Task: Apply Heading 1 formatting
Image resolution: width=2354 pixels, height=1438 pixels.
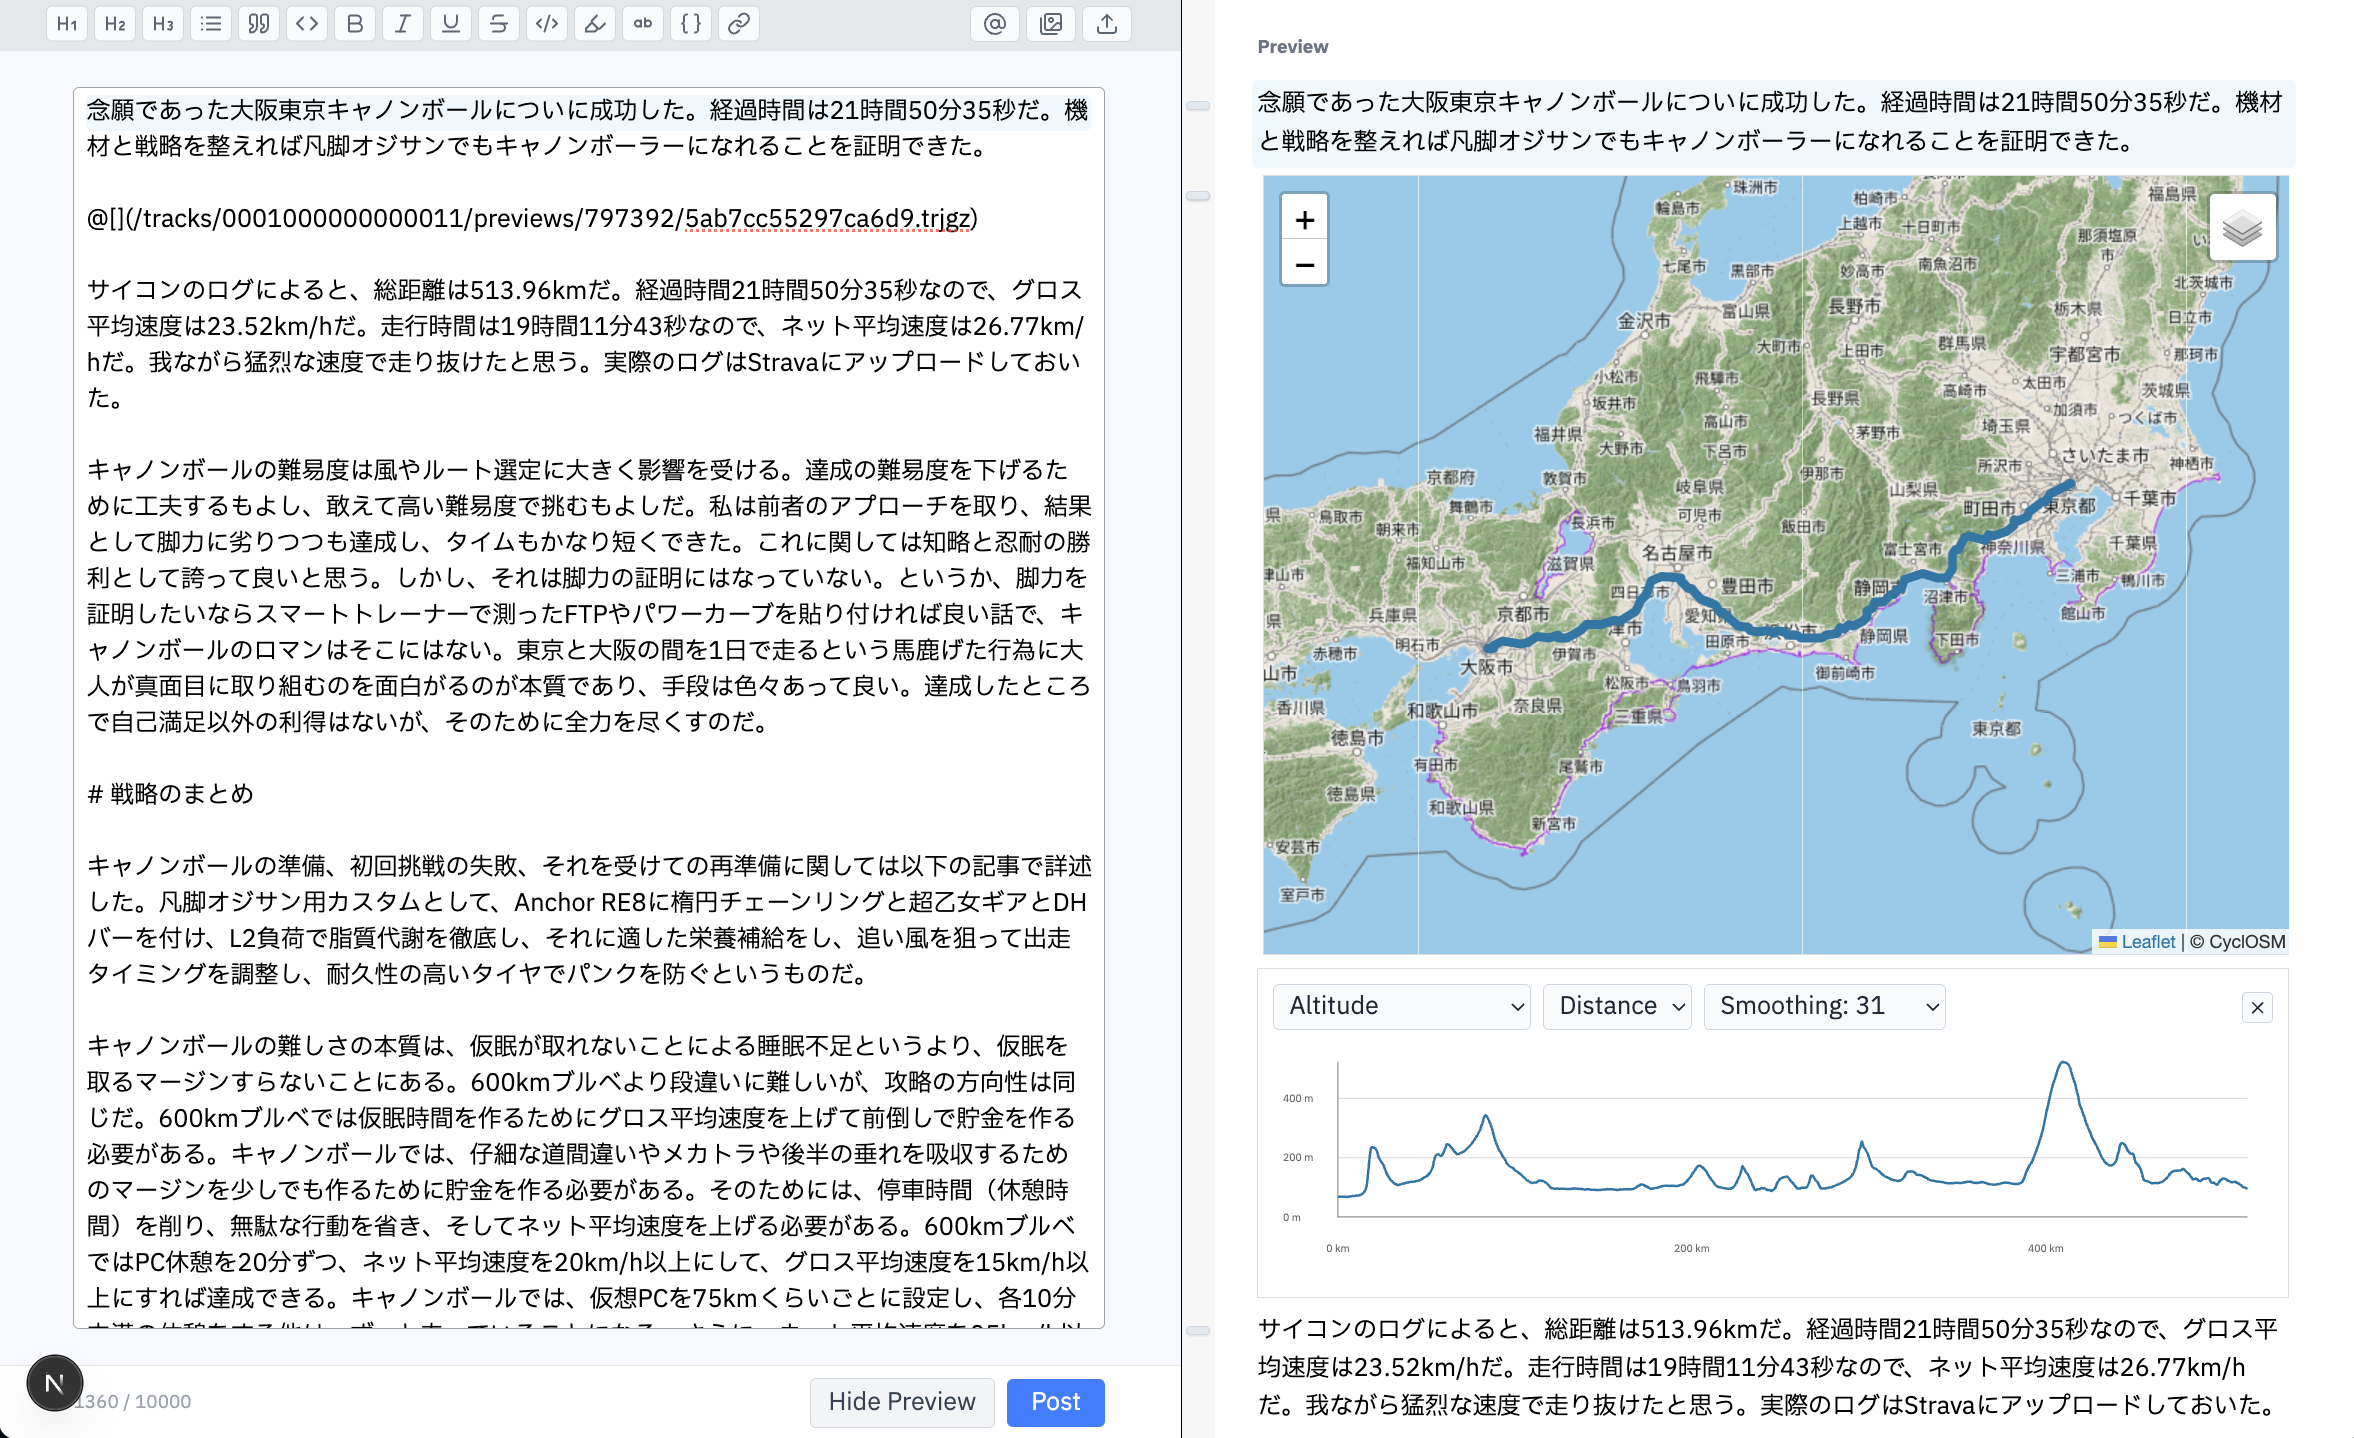Action: click(67, 24)
